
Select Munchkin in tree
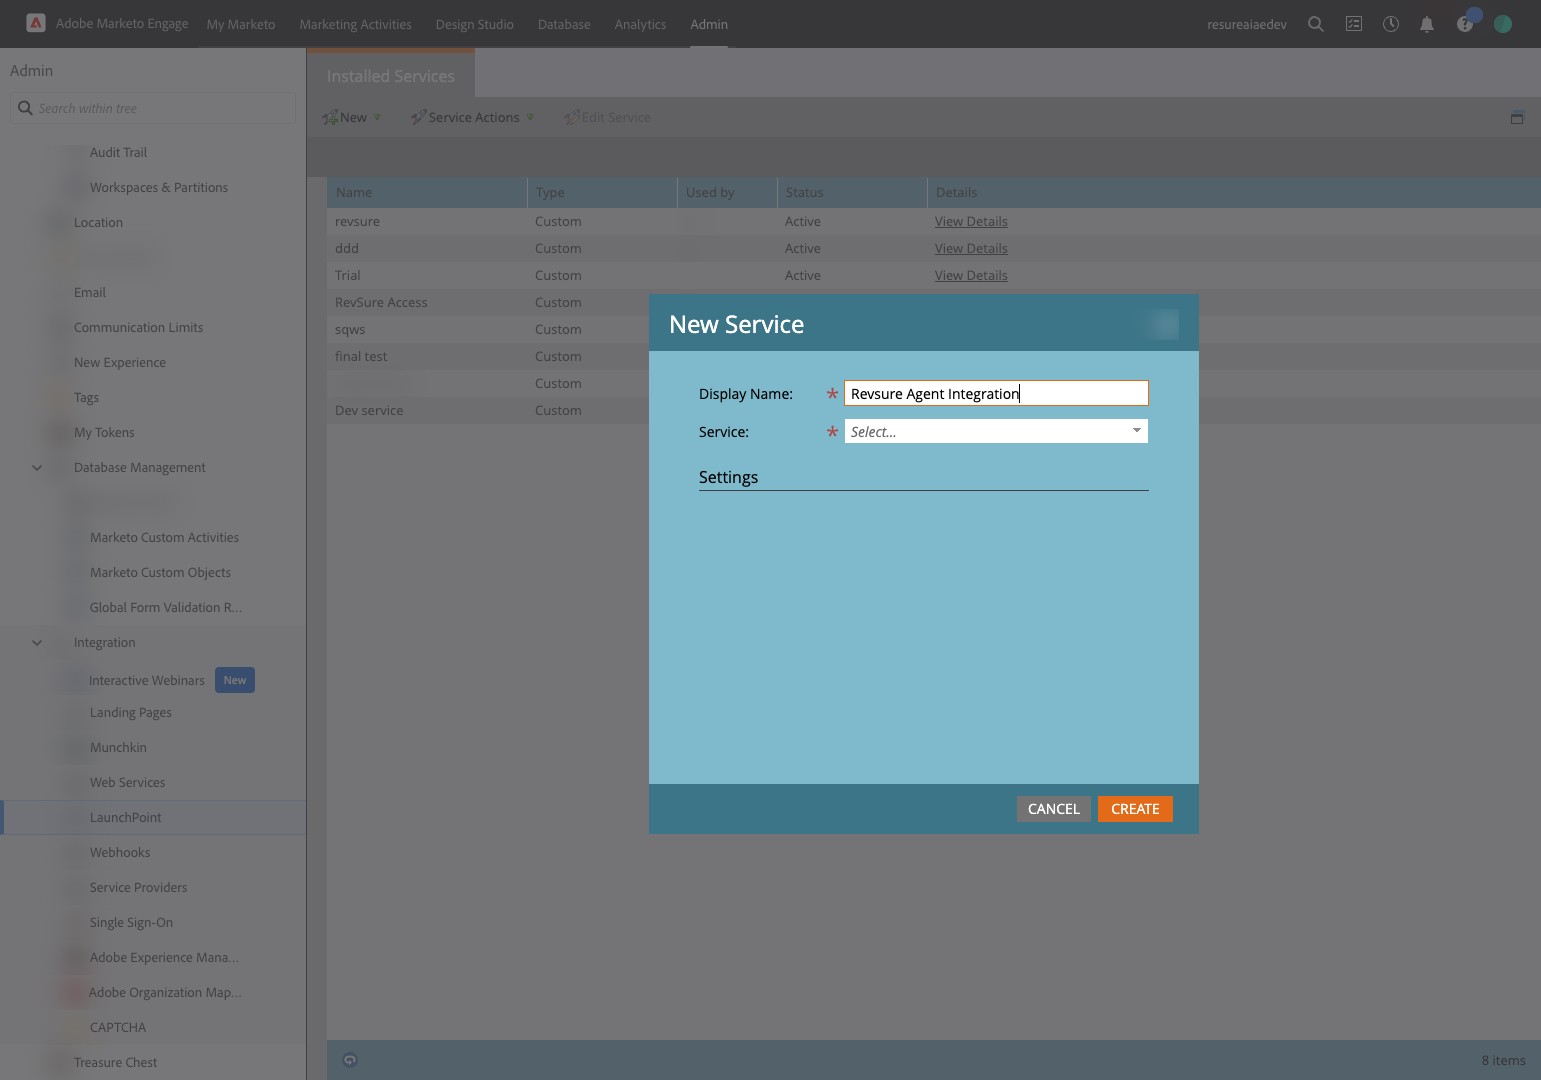click(118, 747)
